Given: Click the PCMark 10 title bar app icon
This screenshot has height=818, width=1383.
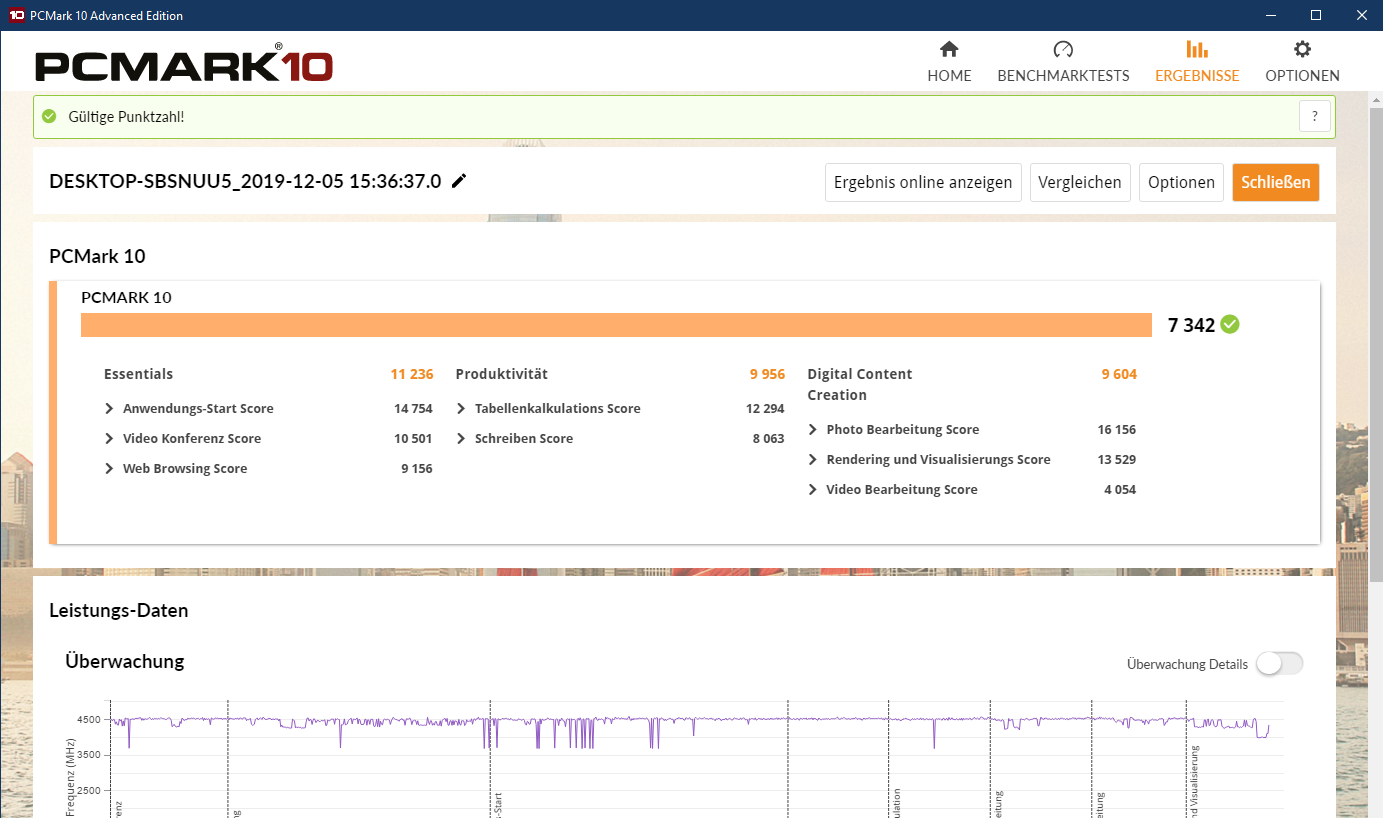Looking at the screenshot, I should click(16, 15).
